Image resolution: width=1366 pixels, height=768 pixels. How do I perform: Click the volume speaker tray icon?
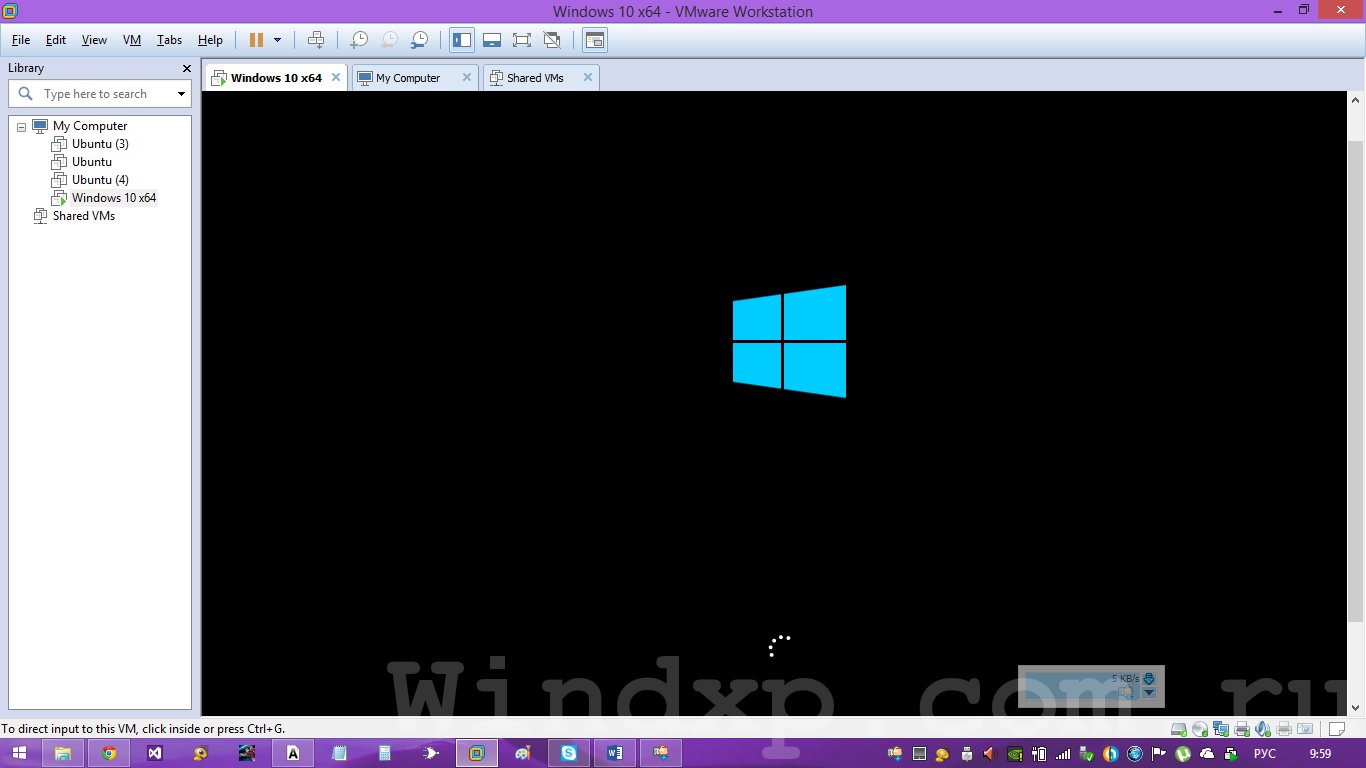click(x=990, y=754)
